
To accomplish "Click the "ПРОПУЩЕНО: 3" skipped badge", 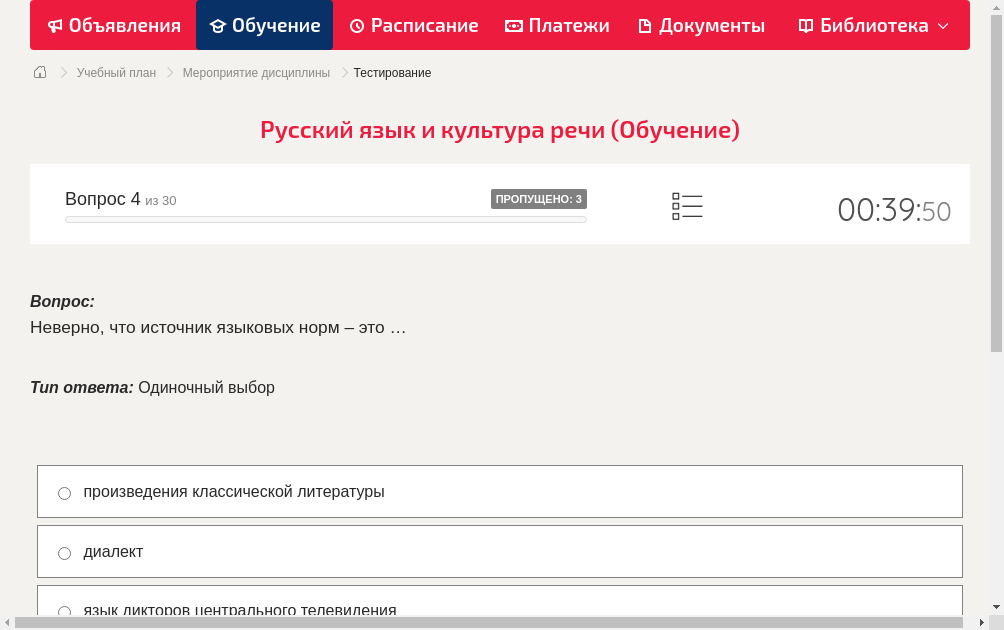I will (539, 199).
